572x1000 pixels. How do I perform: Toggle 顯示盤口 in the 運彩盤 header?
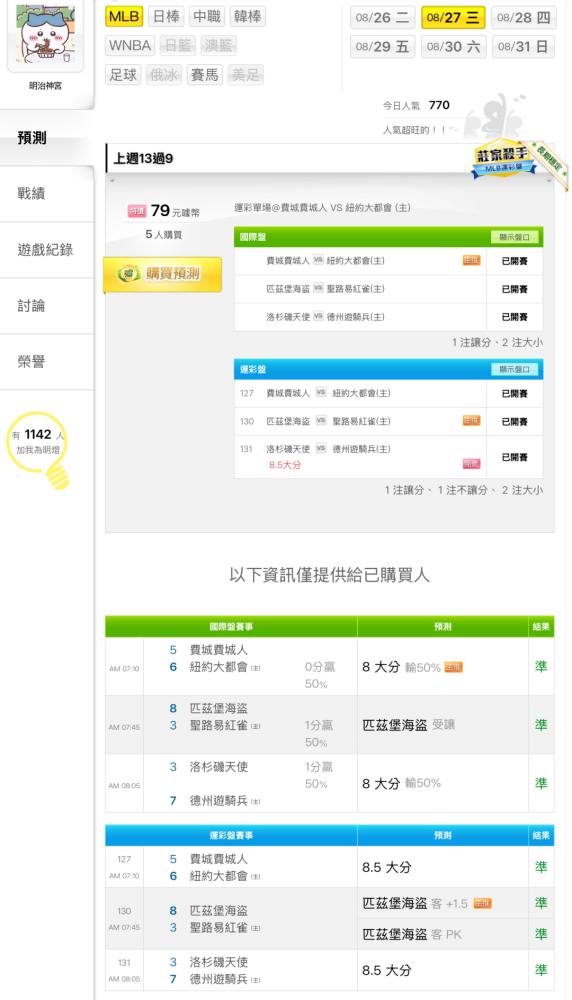[515, 369]
